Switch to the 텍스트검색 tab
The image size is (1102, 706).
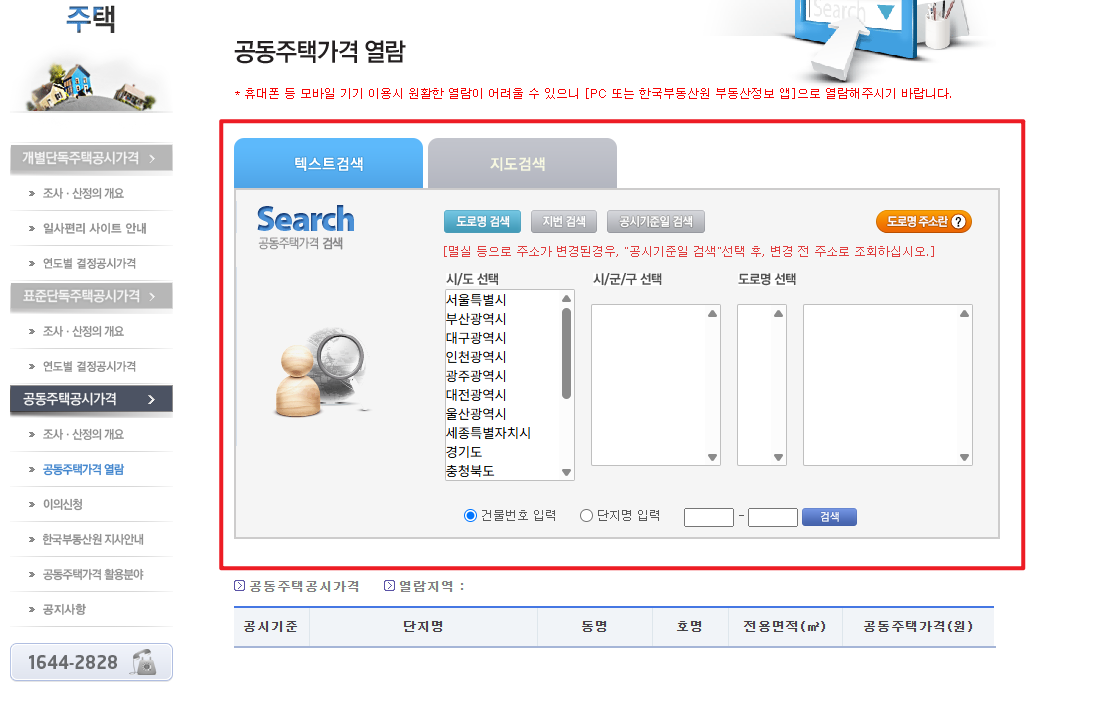[328, 163]
